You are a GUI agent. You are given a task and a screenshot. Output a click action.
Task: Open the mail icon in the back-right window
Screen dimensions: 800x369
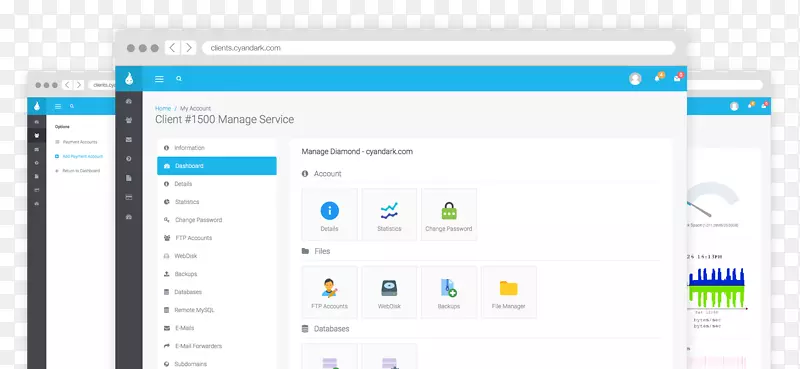pyautogui.click(x=764, y=105)
